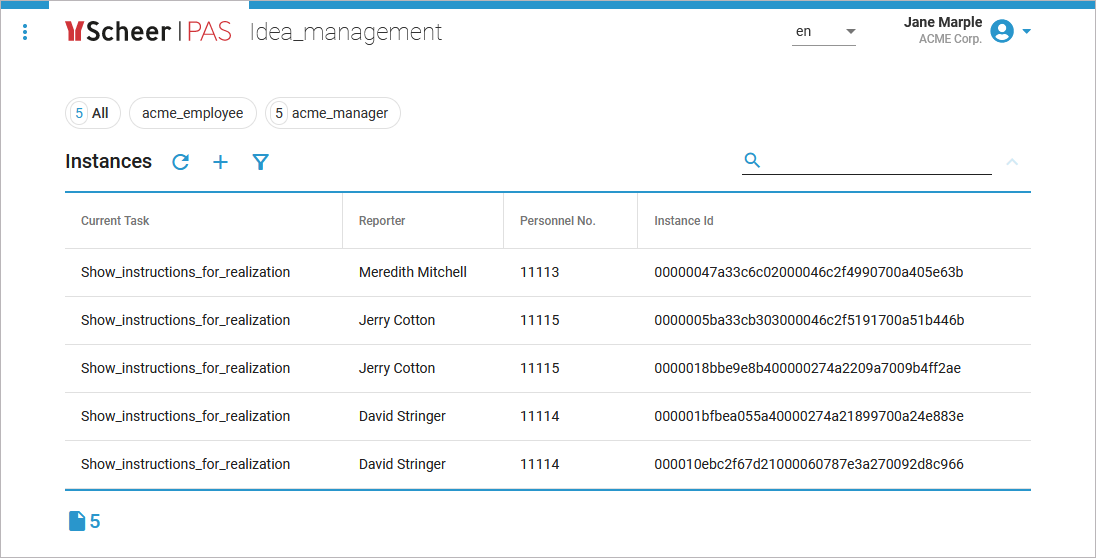This screenshot has height=558, width=1096.
Task: Open the instances filter funnel
Action: click(x=261, y=162)
